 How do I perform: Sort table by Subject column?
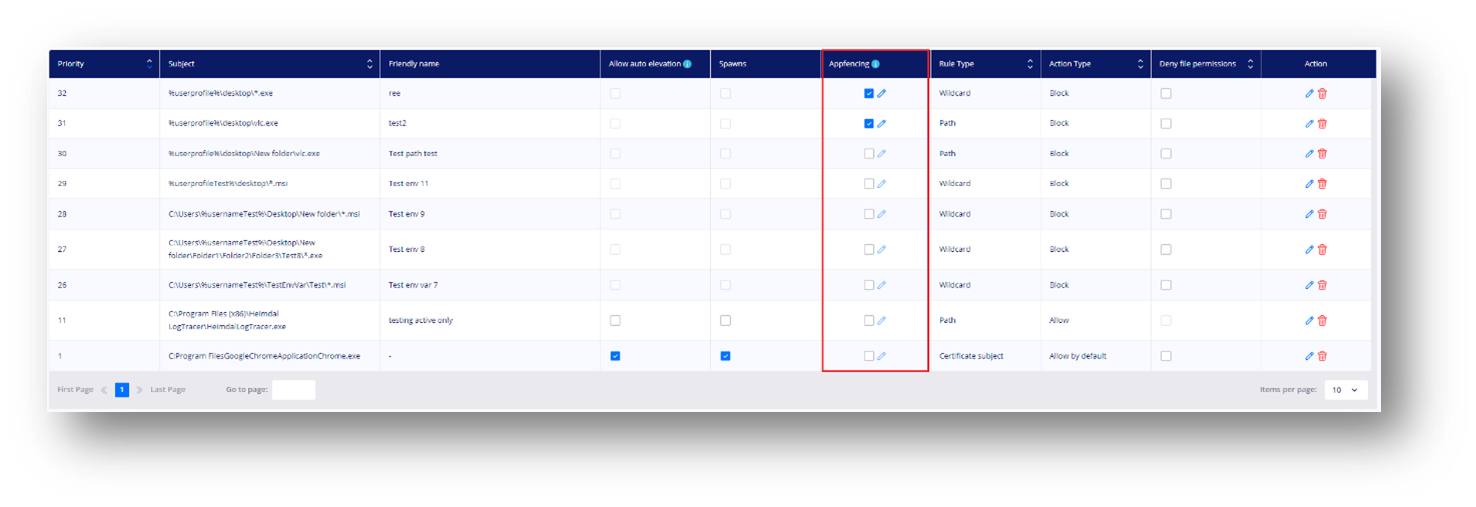coord(370,64)
